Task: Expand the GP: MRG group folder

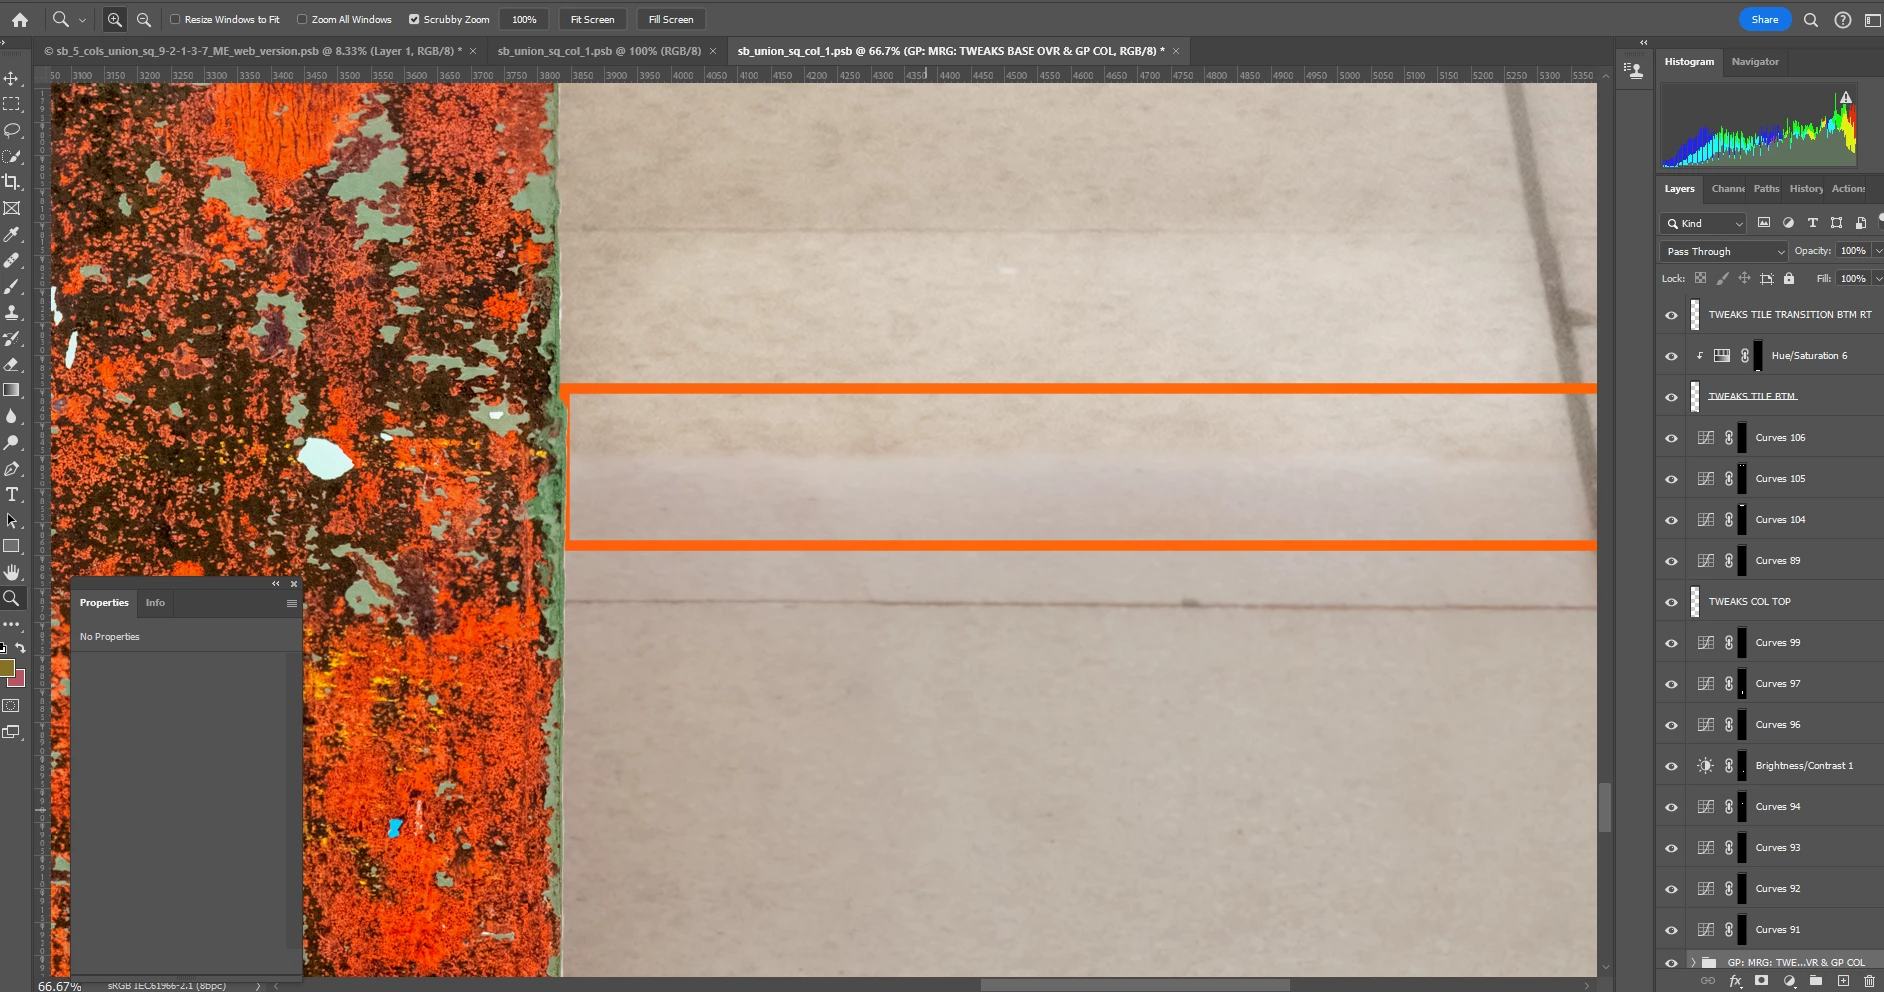Action: 1693,963
